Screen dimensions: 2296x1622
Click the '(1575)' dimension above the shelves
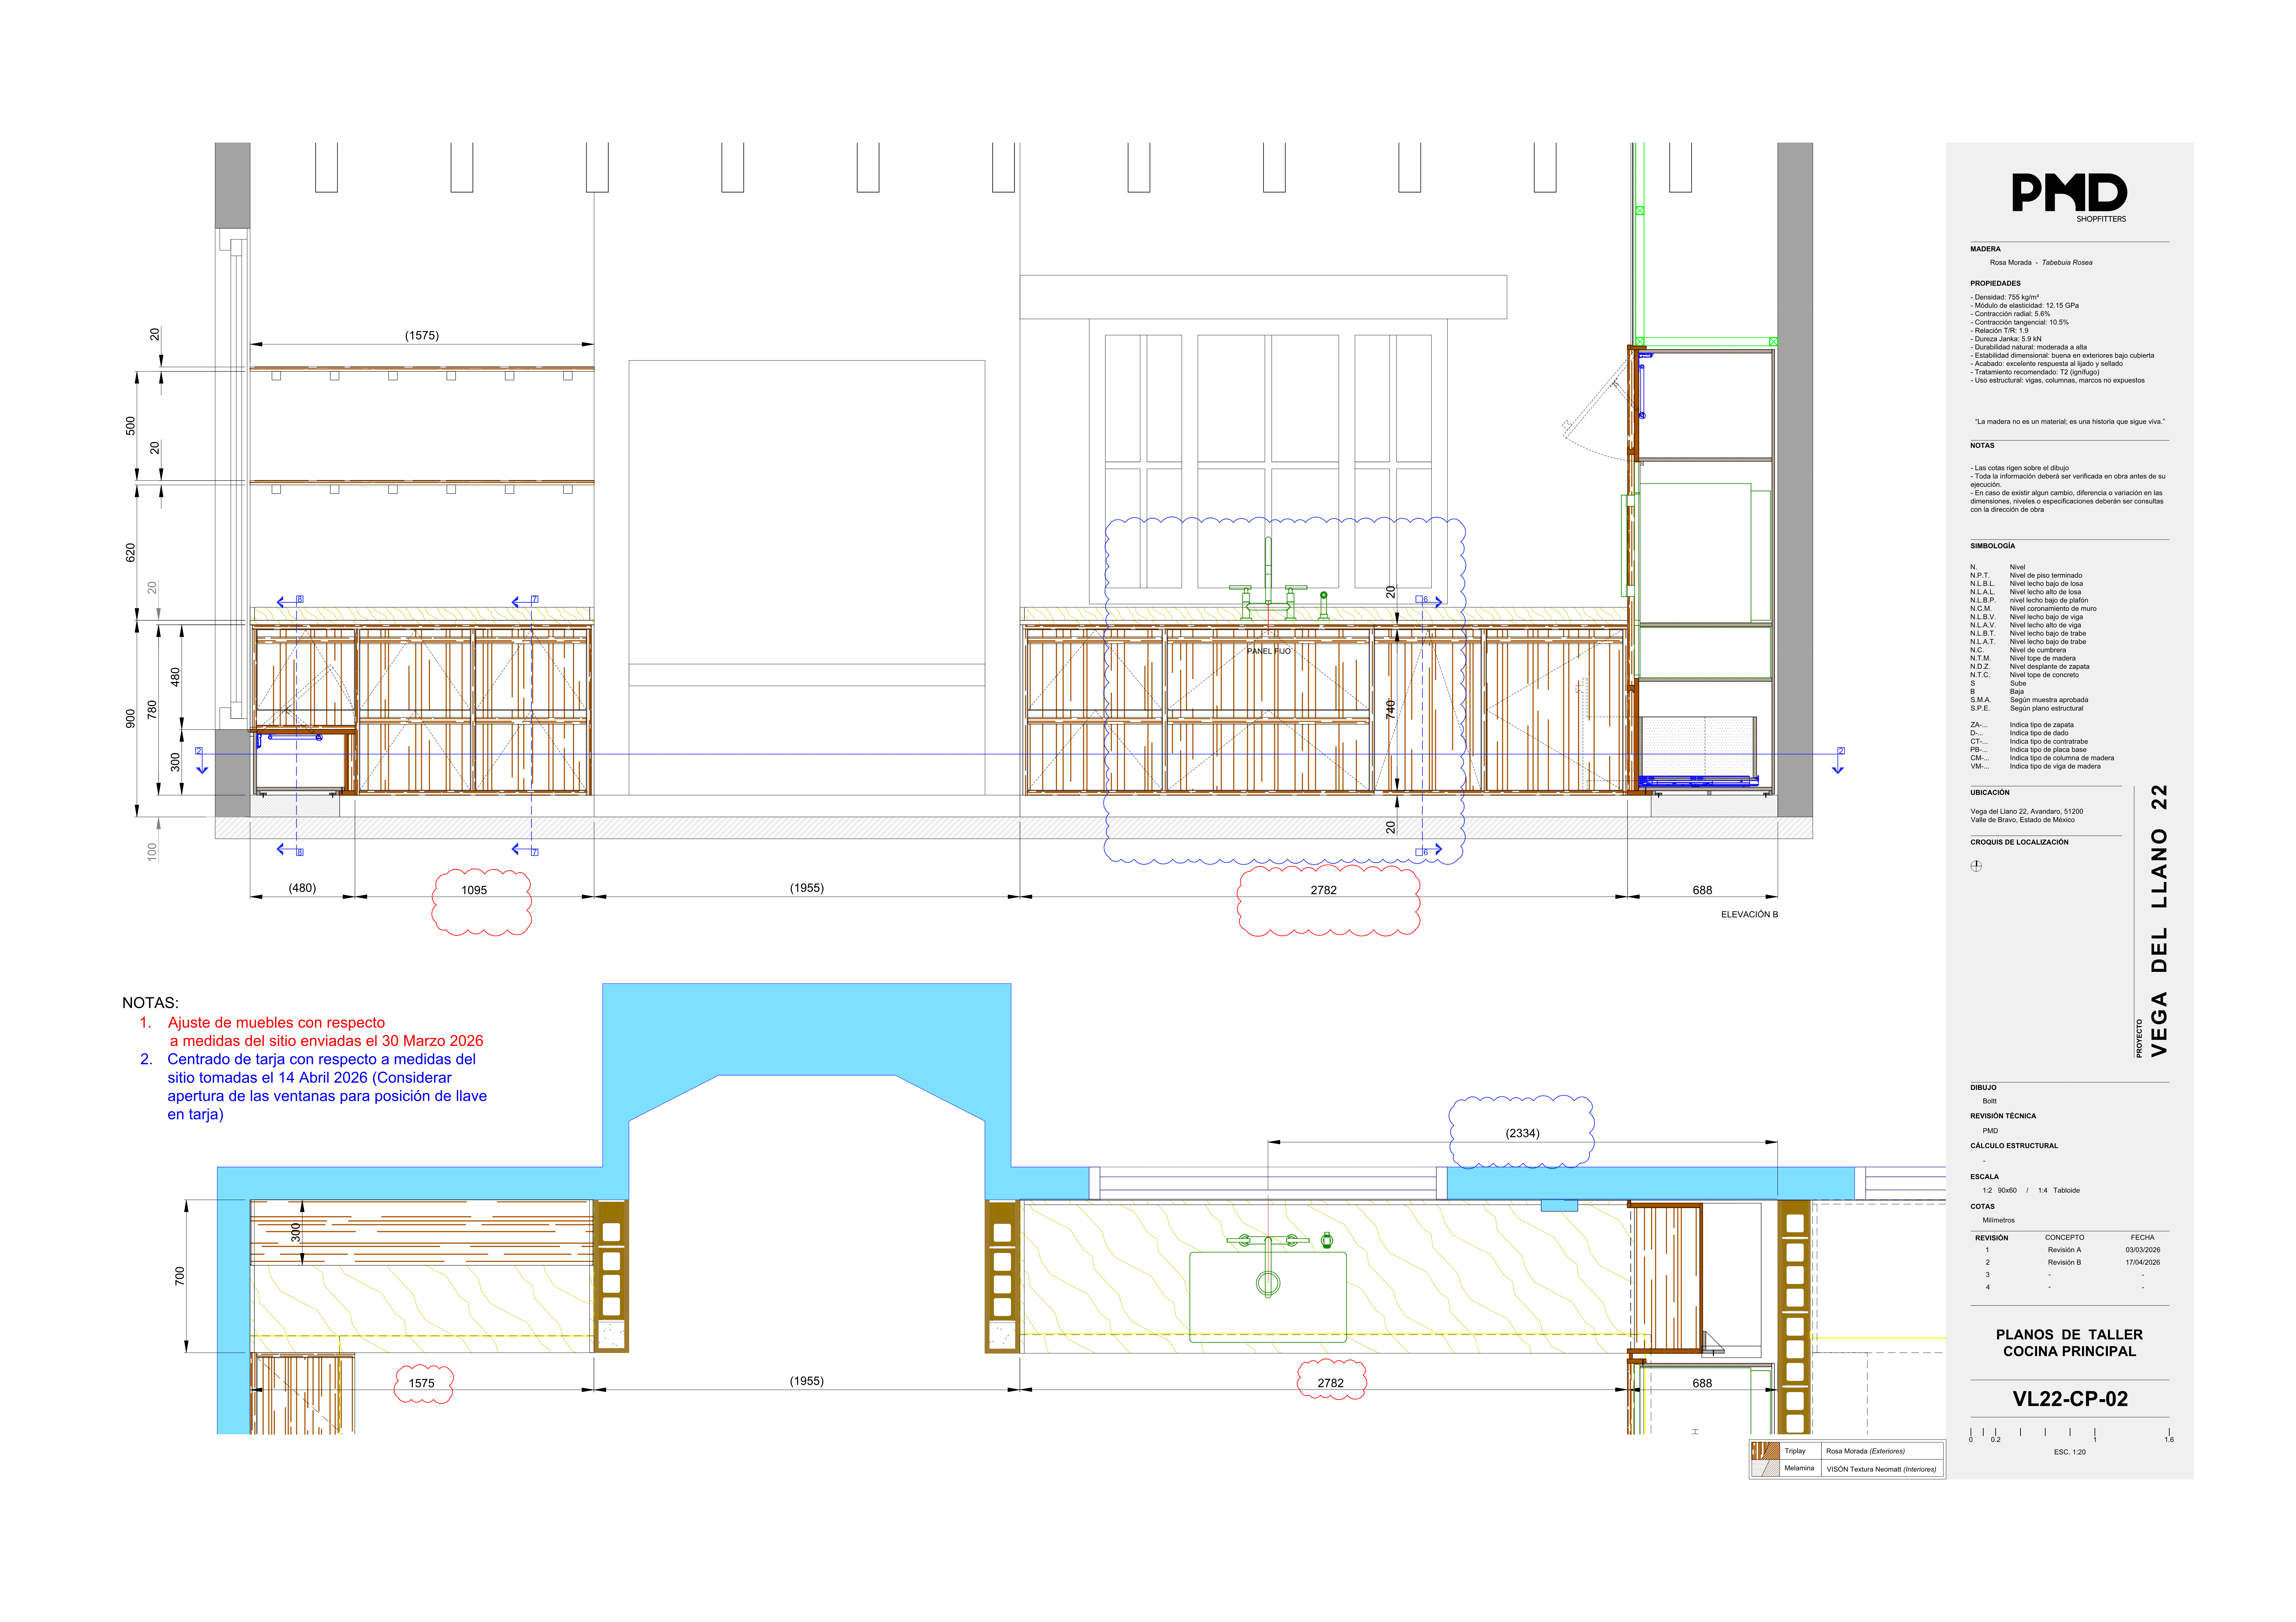[422, 336]
